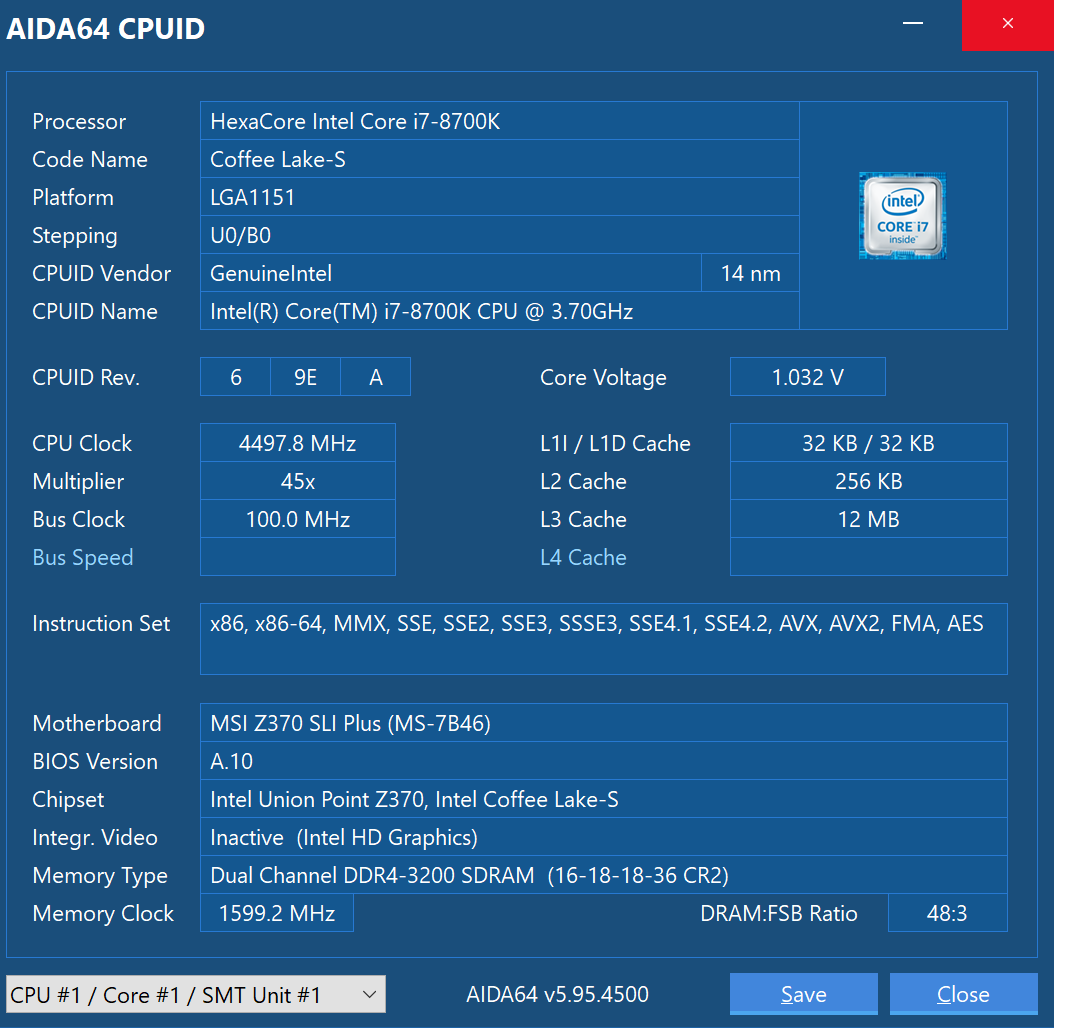Click the LGA1151 platform value
Screen dimensions: 1069x1028
pos(500,198)
